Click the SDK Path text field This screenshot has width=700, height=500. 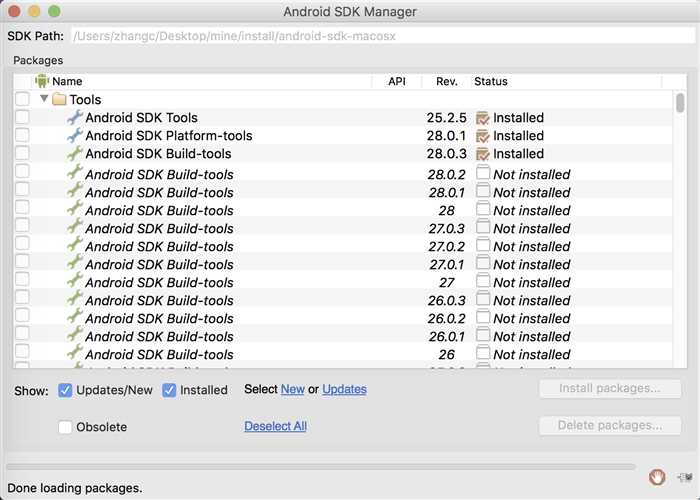(x=383, y=36)
